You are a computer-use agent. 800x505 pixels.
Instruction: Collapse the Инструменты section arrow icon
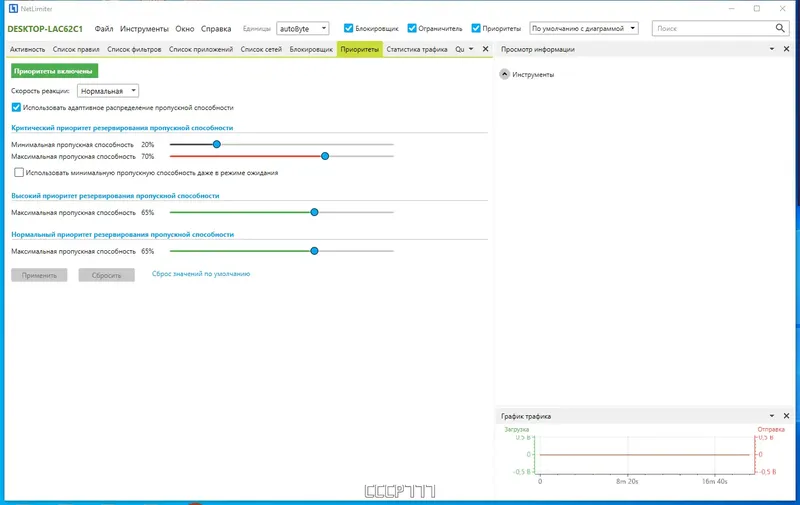pos(504,74)
